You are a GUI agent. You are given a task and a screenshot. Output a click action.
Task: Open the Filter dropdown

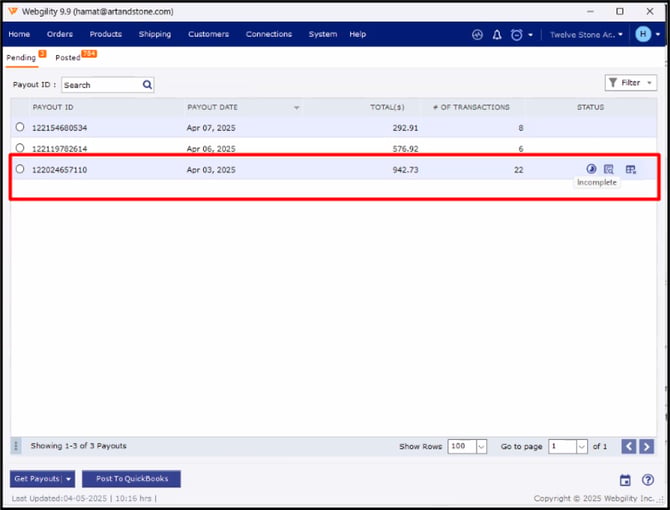click(x=631, y=83)
